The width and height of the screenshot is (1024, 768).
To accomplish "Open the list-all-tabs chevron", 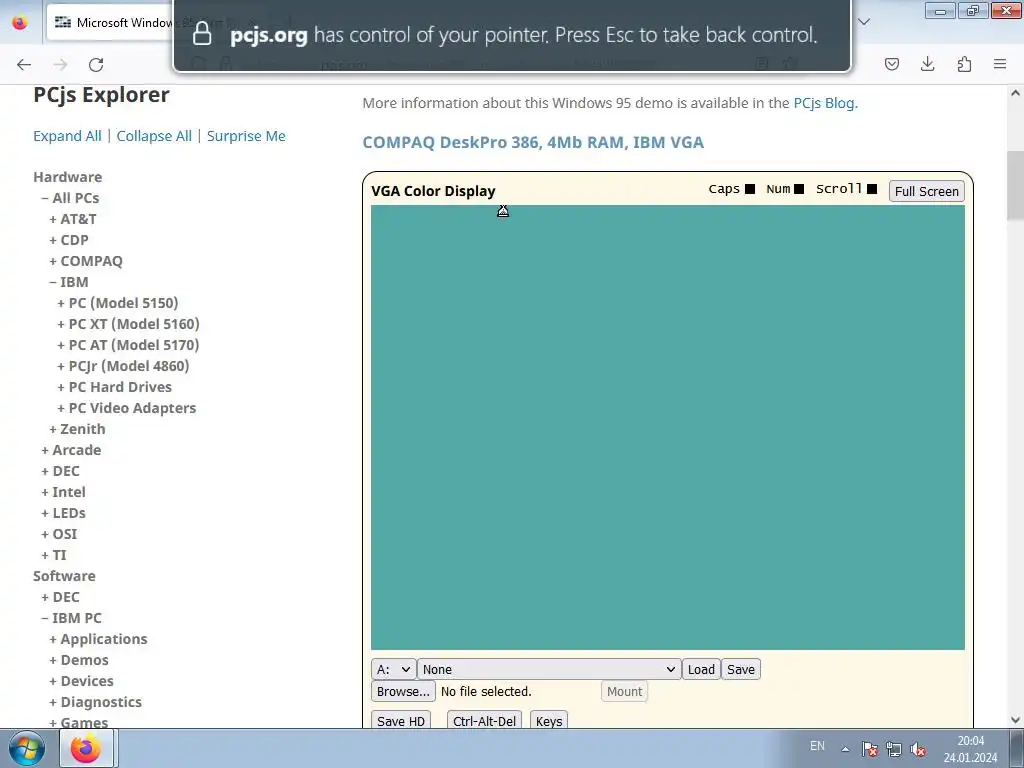I will pyautogui.click(x=864, y=22).
